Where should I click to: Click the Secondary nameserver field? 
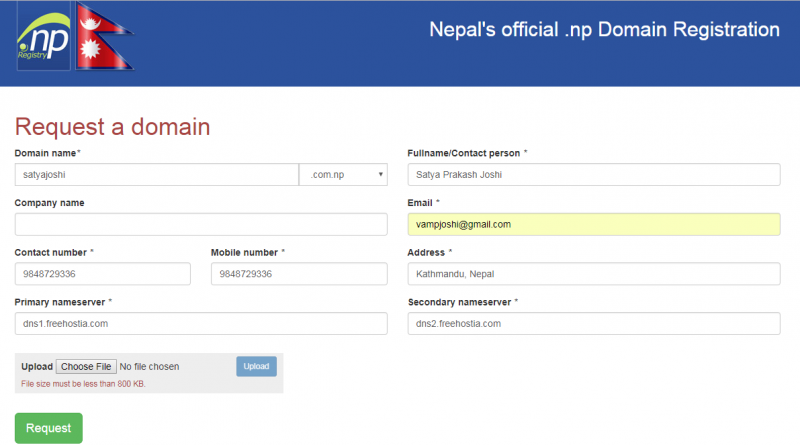coord(594,324)
